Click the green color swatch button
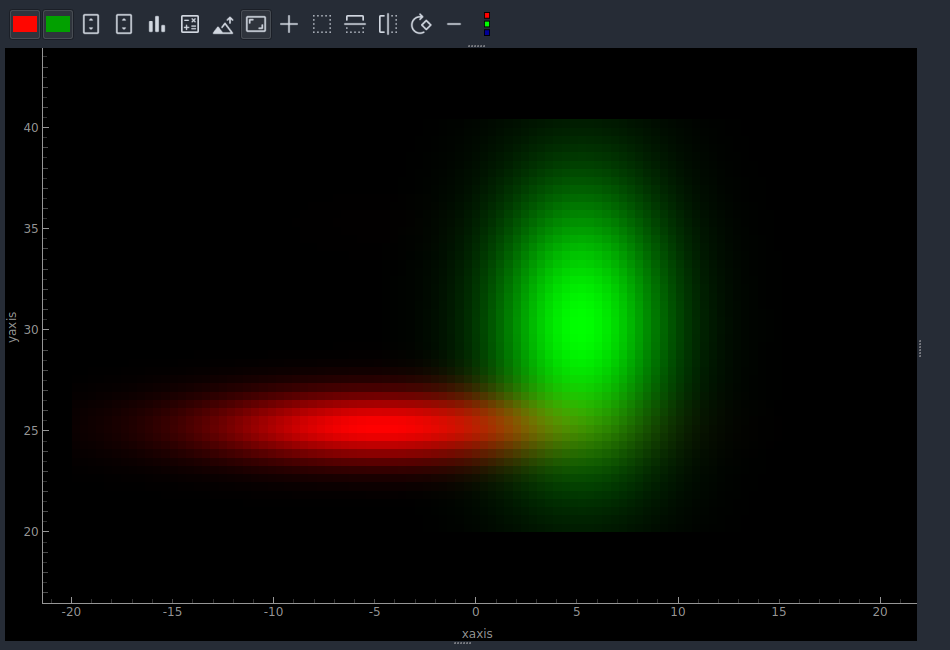The width and height of the screenshot is (950, 650). 58,24
